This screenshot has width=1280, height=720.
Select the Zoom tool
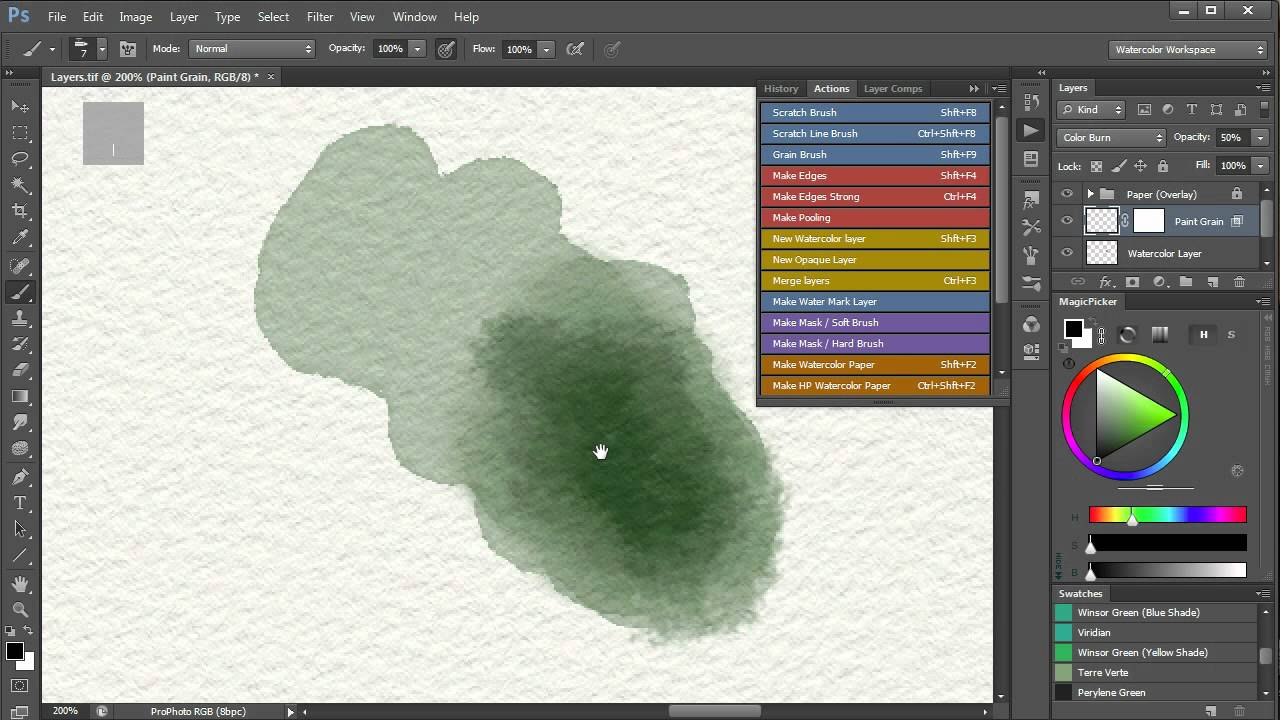pyautogui.click(x=20, y=609)
